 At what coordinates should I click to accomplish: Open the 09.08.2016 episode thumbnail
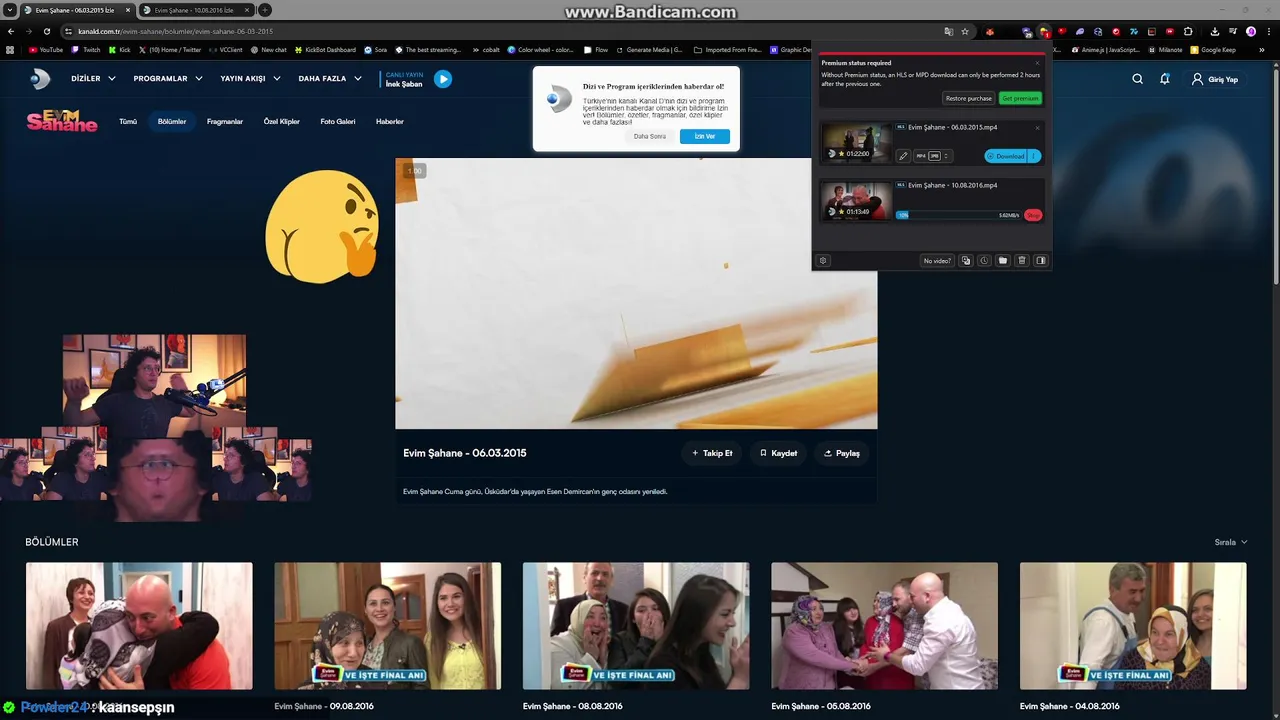(x=388, y=626)
